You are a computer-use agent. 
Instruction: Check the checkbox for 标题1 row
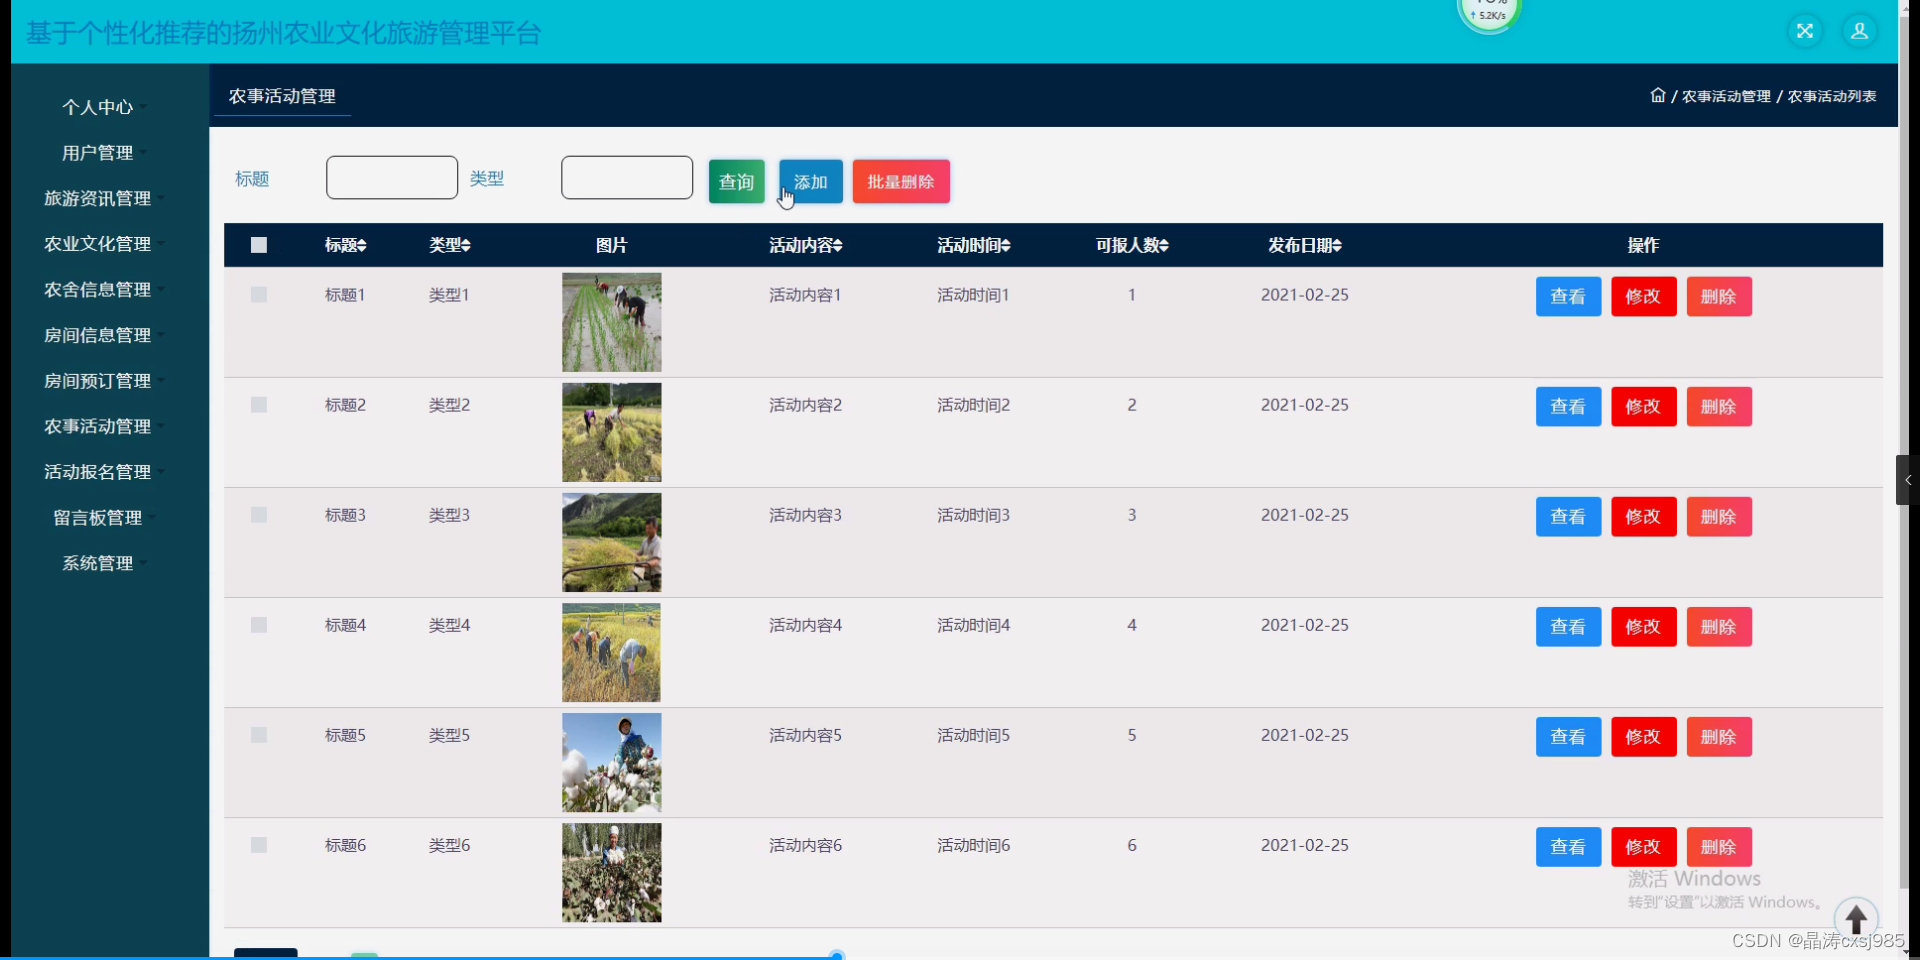point(259,295)
